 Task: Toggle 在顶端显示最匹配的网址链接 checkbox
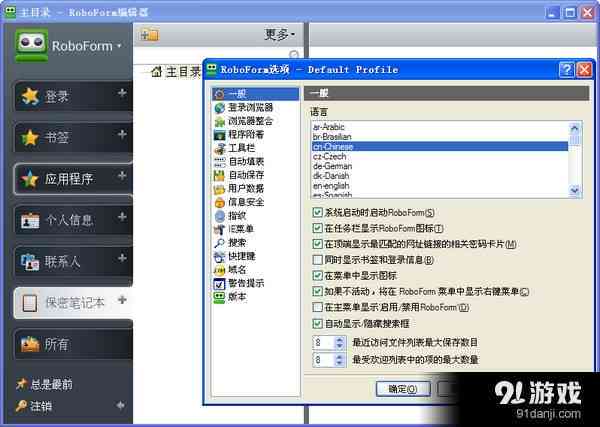tap(317, 244)
